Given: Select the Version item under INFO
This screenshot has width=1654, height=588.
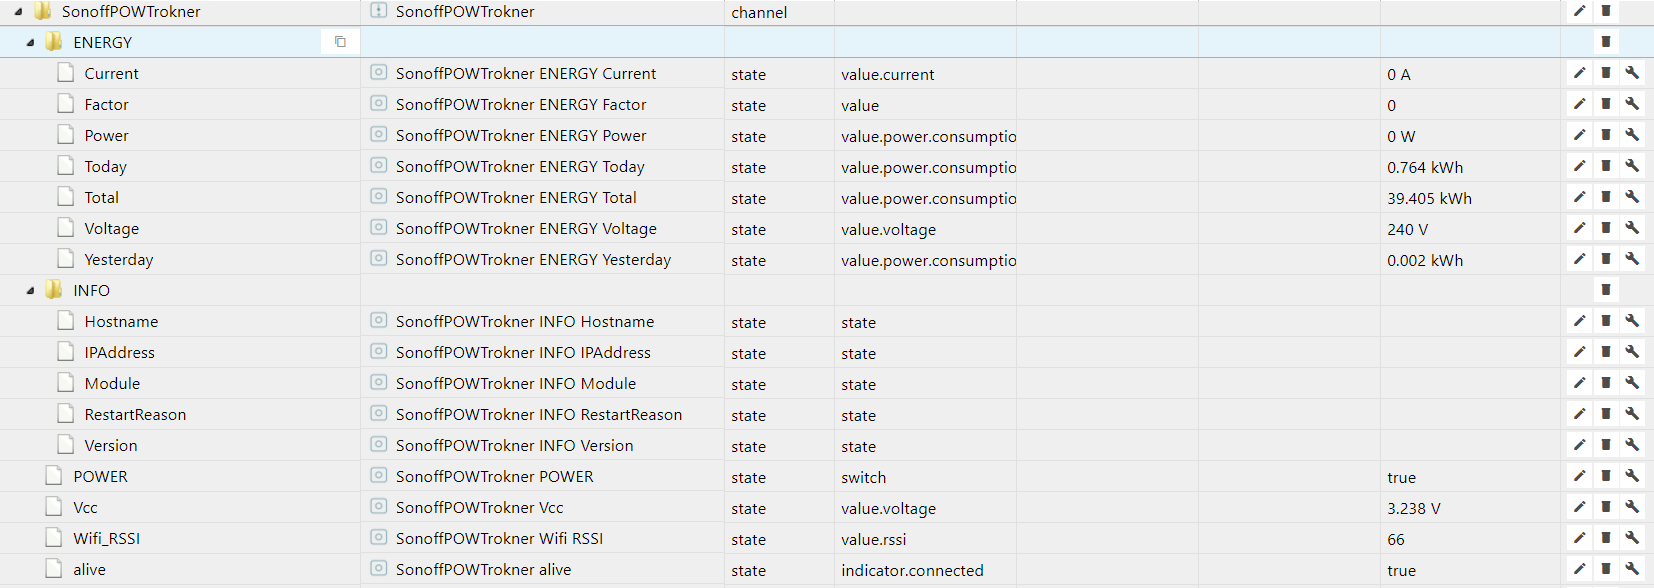Looking at the screenshot, I should pyautogui.click(x=111, y=446).
